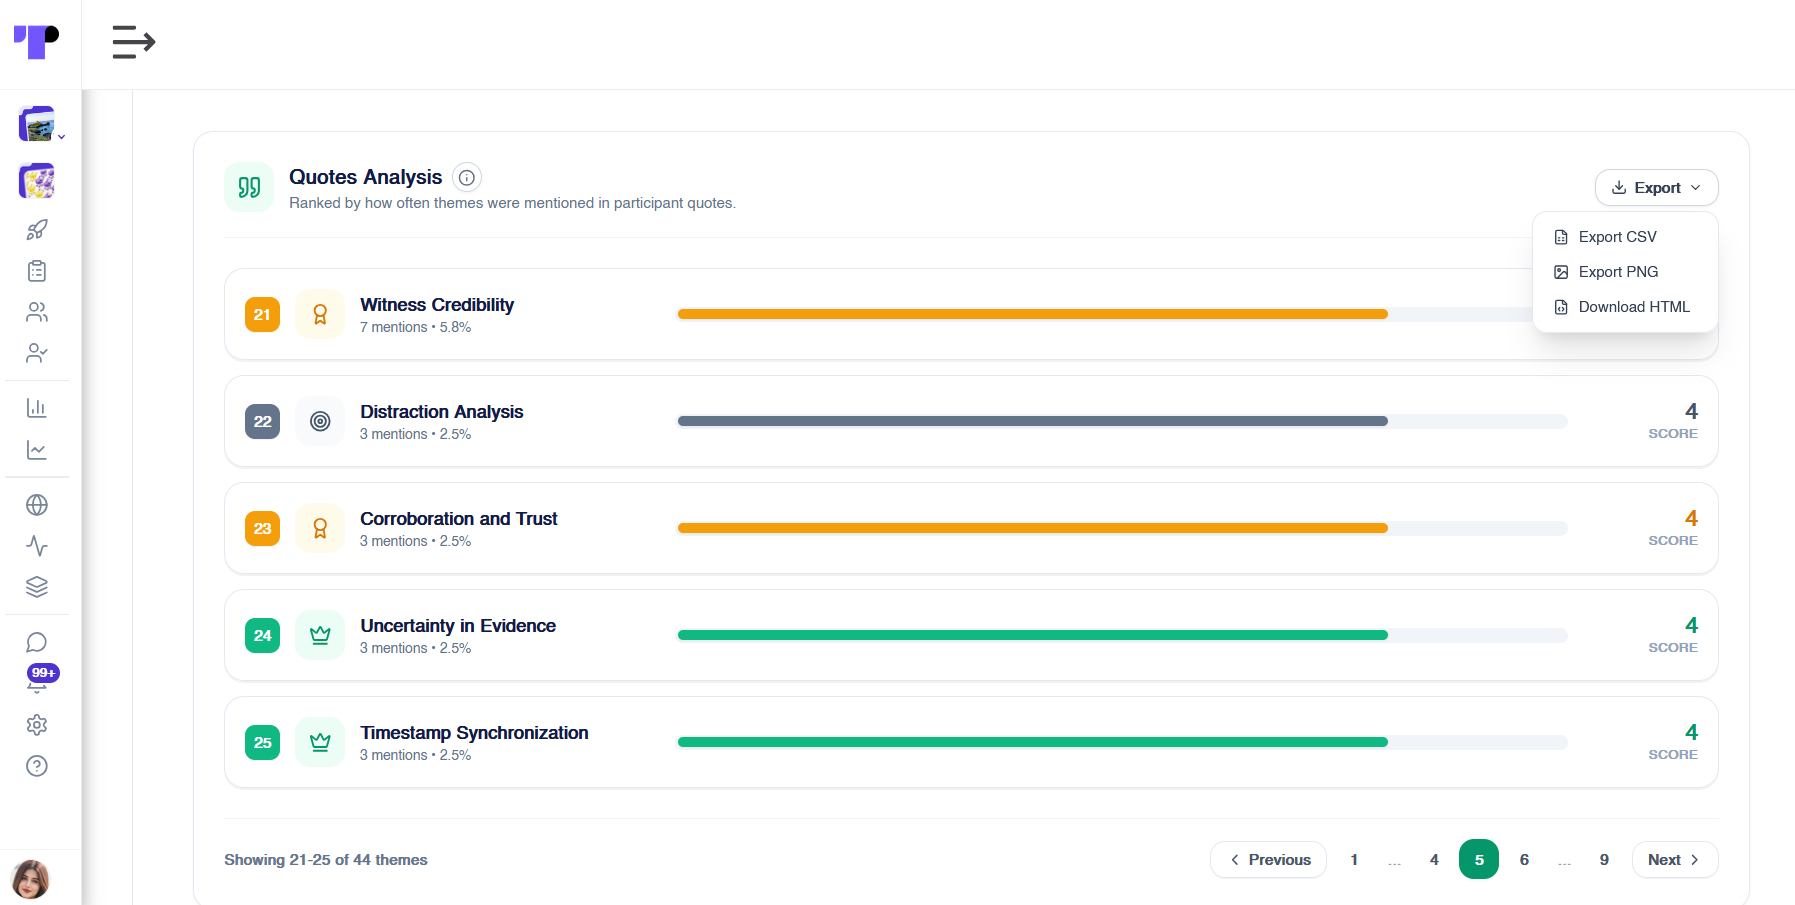Select the purple project folder thumbnail
Screen dimensions: 1795x905
(x=37, y=181)
